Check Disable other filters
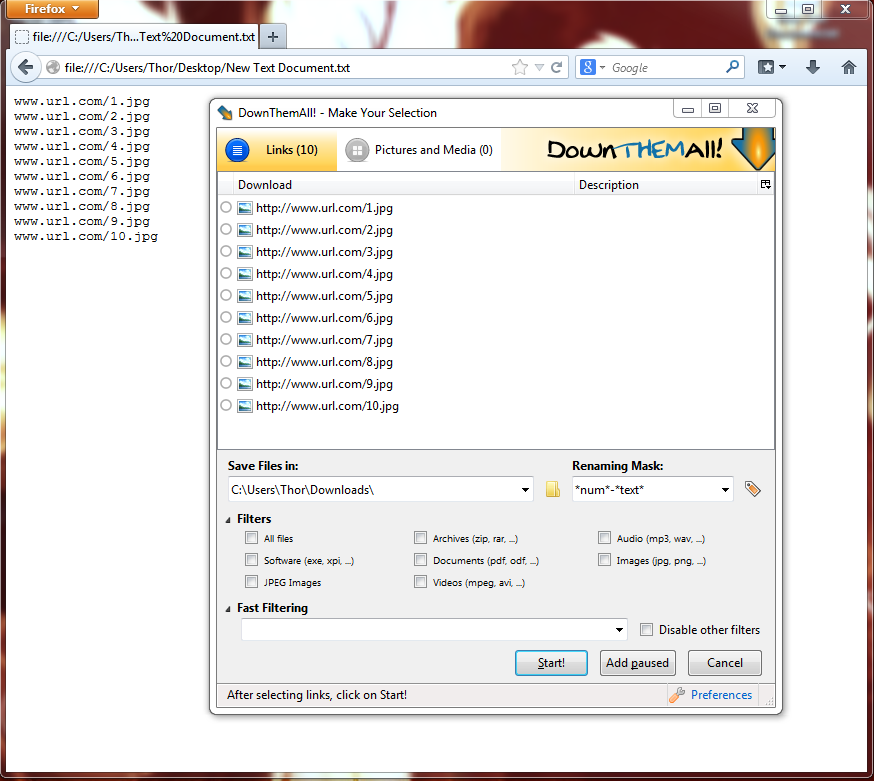The image size is (874, 781). pos(646,630)
